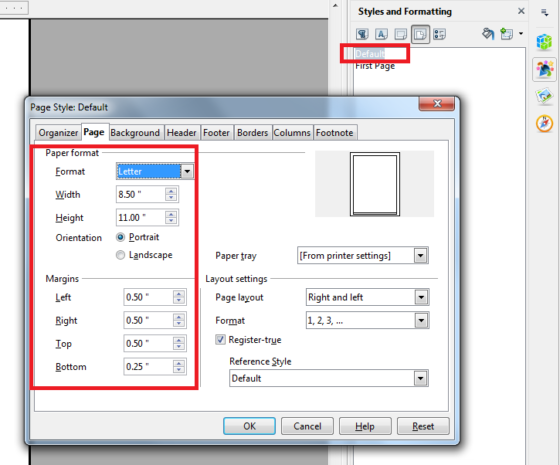Switch to the Header tab
The width and height of the screenshot is (560, 465).
[181, 132]
